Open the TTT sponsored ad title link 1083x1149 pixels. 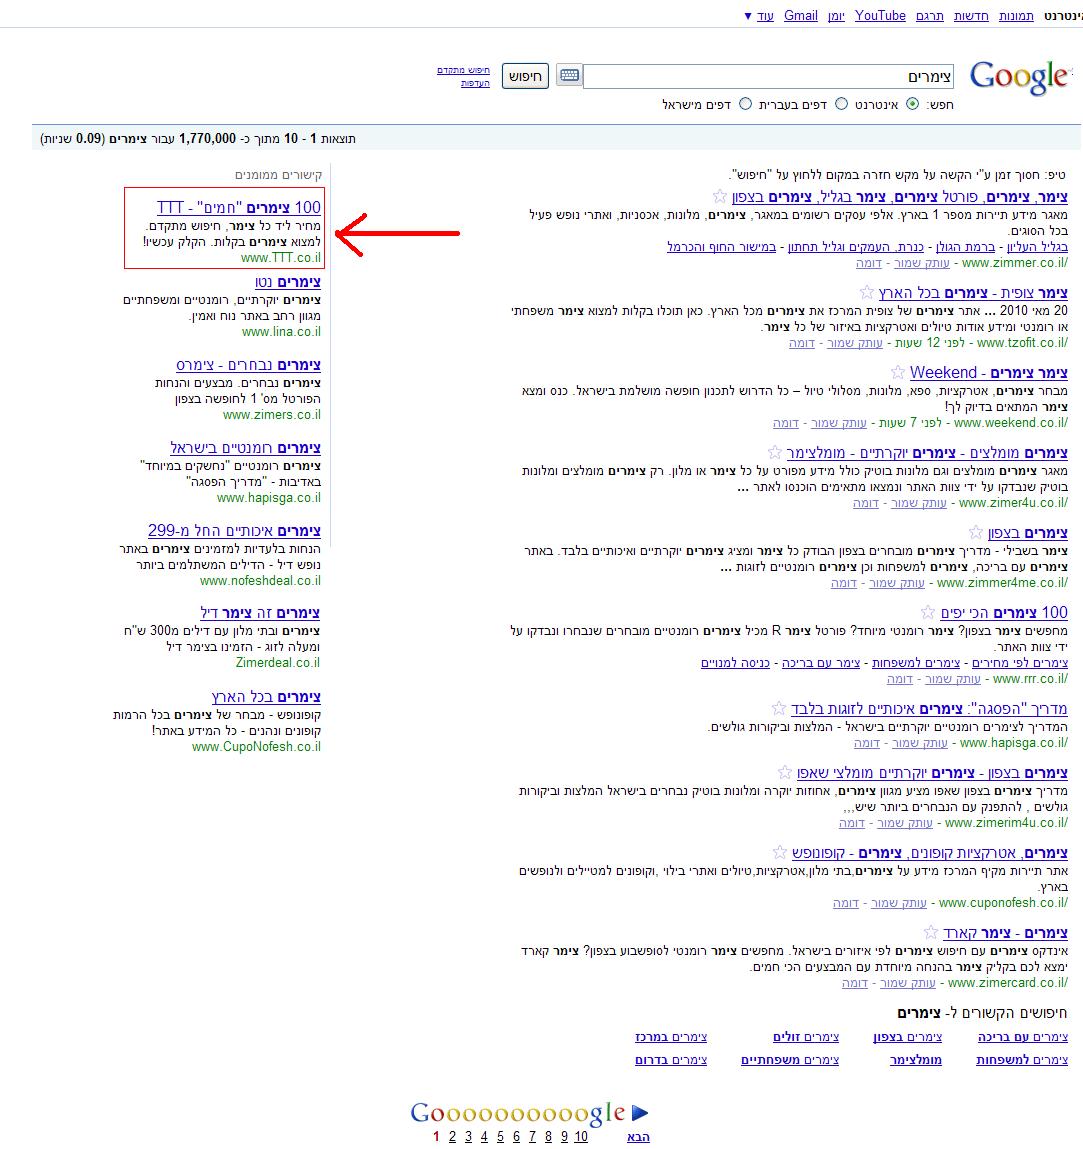tap(239, 207)
